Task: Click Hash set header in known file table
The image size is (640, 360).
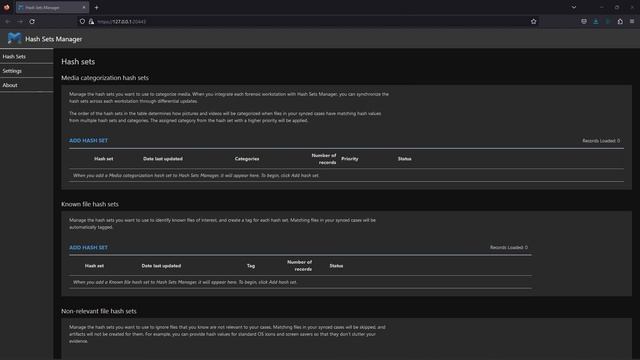Action: click(x=94, y=266)
